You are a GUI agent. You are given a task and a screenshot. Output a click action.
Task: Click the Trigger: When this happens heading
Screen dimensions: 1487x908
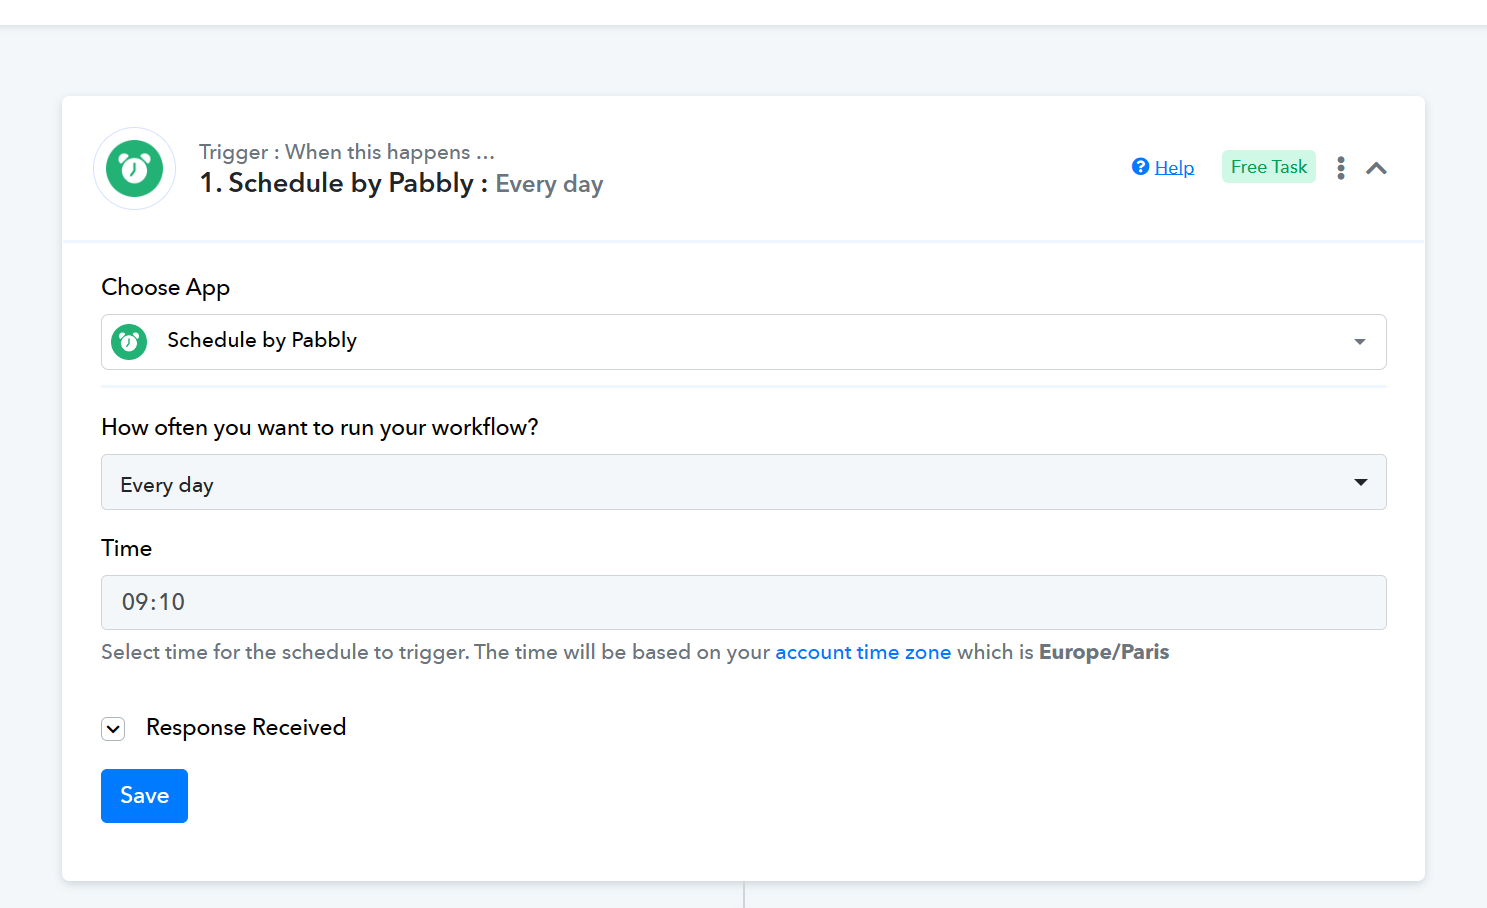(347, 152)
